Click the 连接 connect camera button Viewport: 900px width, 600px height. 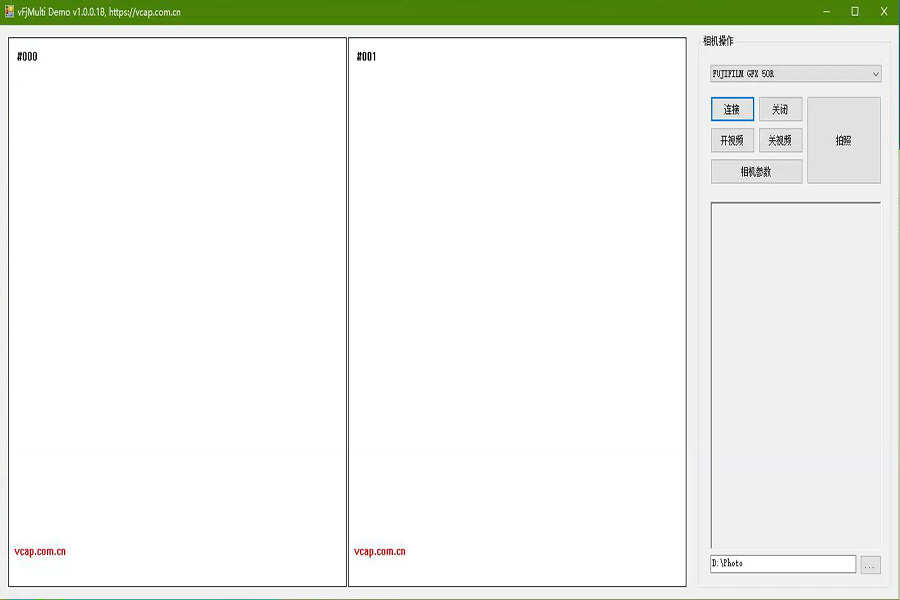pyautogui.click(x=731, y=109)
